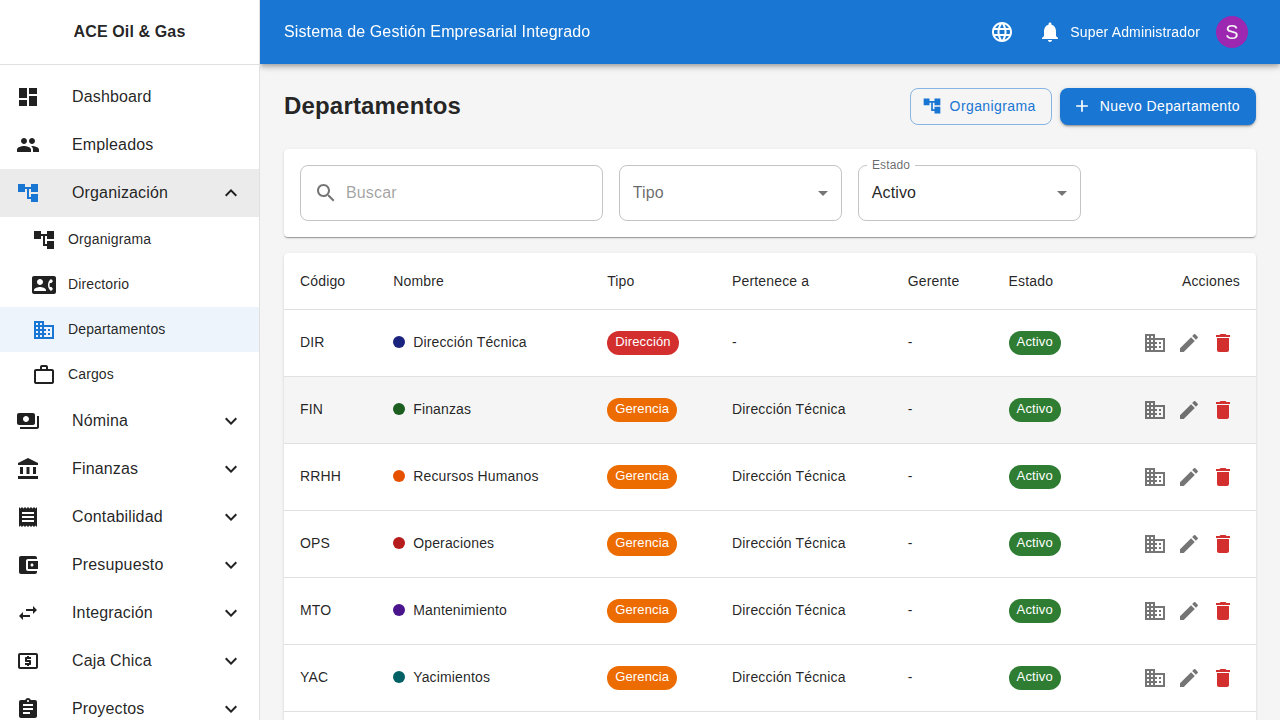This screenshot has width=1280, height=720.
Task: Collapse the Organización section in sidebar
Action: tap(231, 192)
